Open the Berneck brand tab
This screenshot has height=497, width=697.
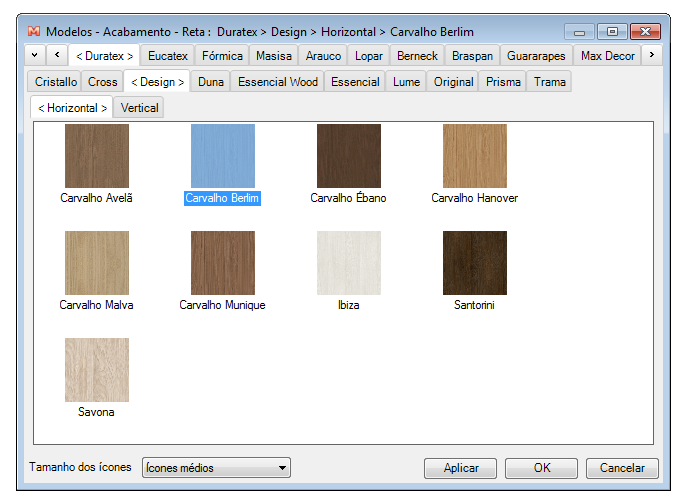417,56
